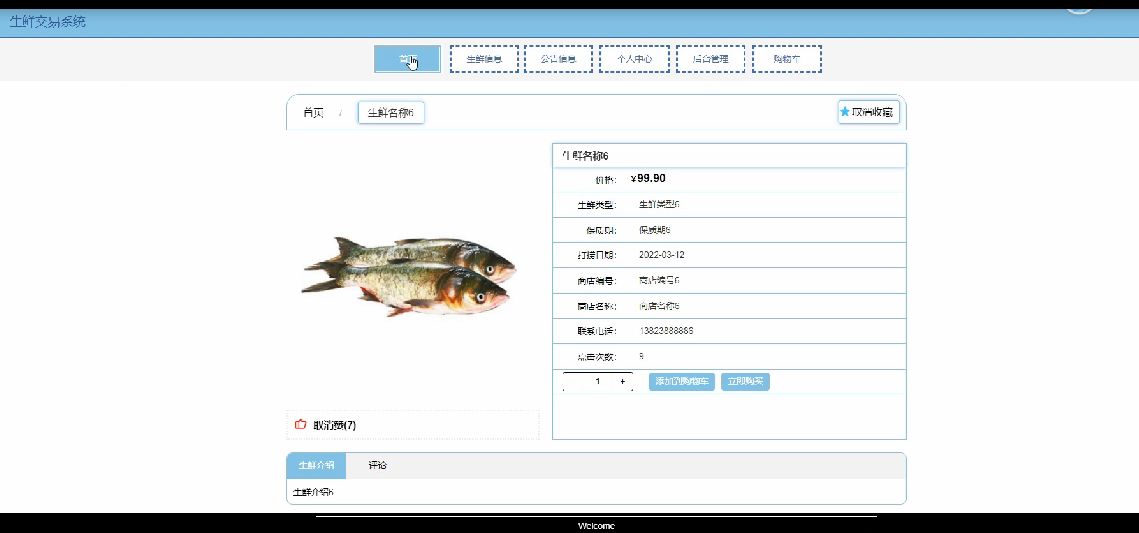This screenshot has height=533, width=1139.
Task: Click the star icon on 取消收藏
Action: click(845, 112)
